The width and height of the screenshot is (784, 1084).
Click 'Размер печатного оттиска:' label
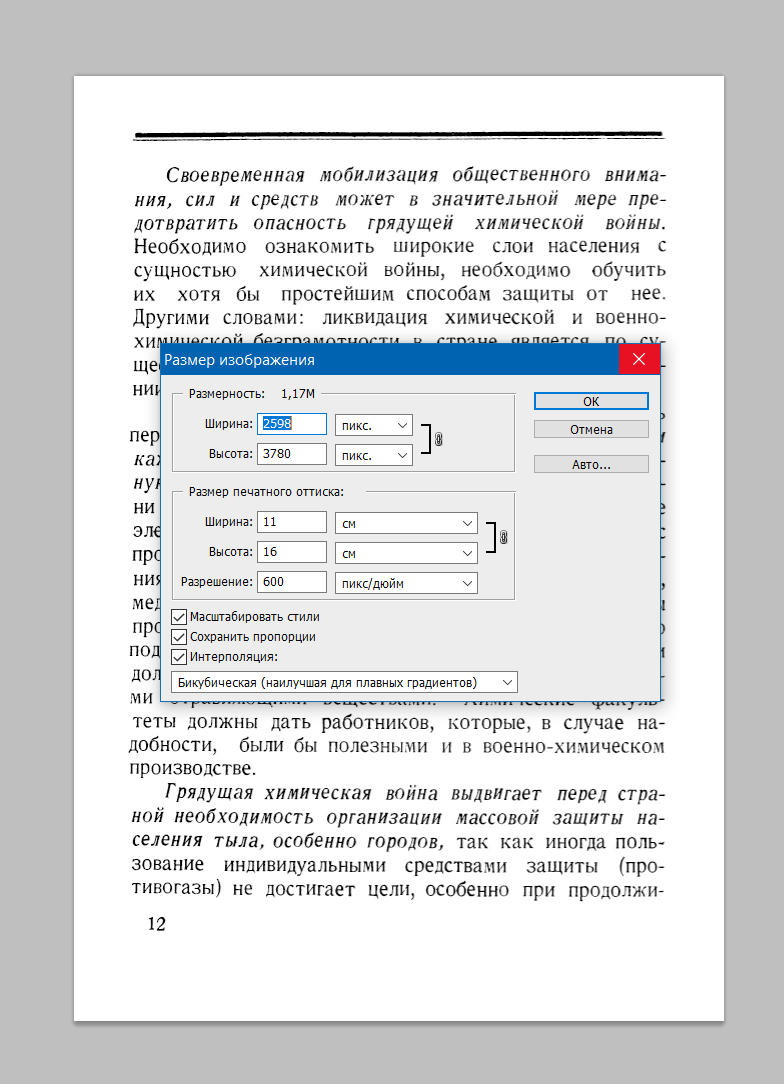tap(266, 492)
